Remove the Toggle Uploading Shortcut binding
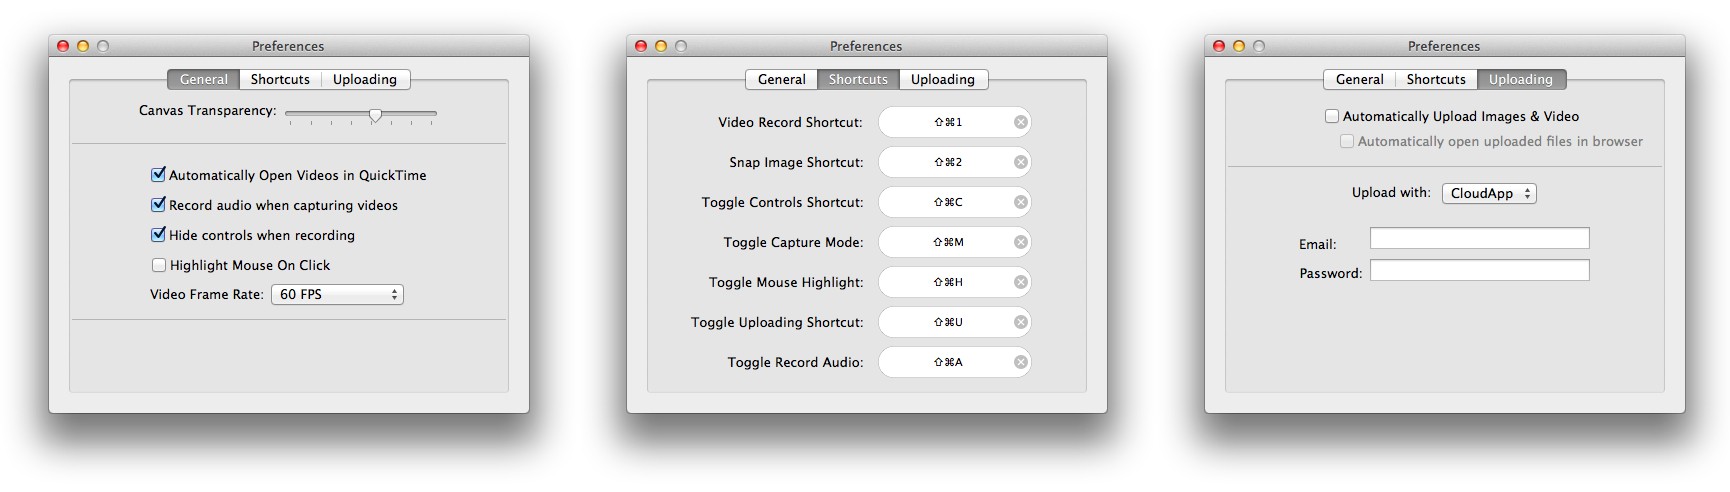Viewport: 1730px width, 492px height. (x=1020, y=322)
